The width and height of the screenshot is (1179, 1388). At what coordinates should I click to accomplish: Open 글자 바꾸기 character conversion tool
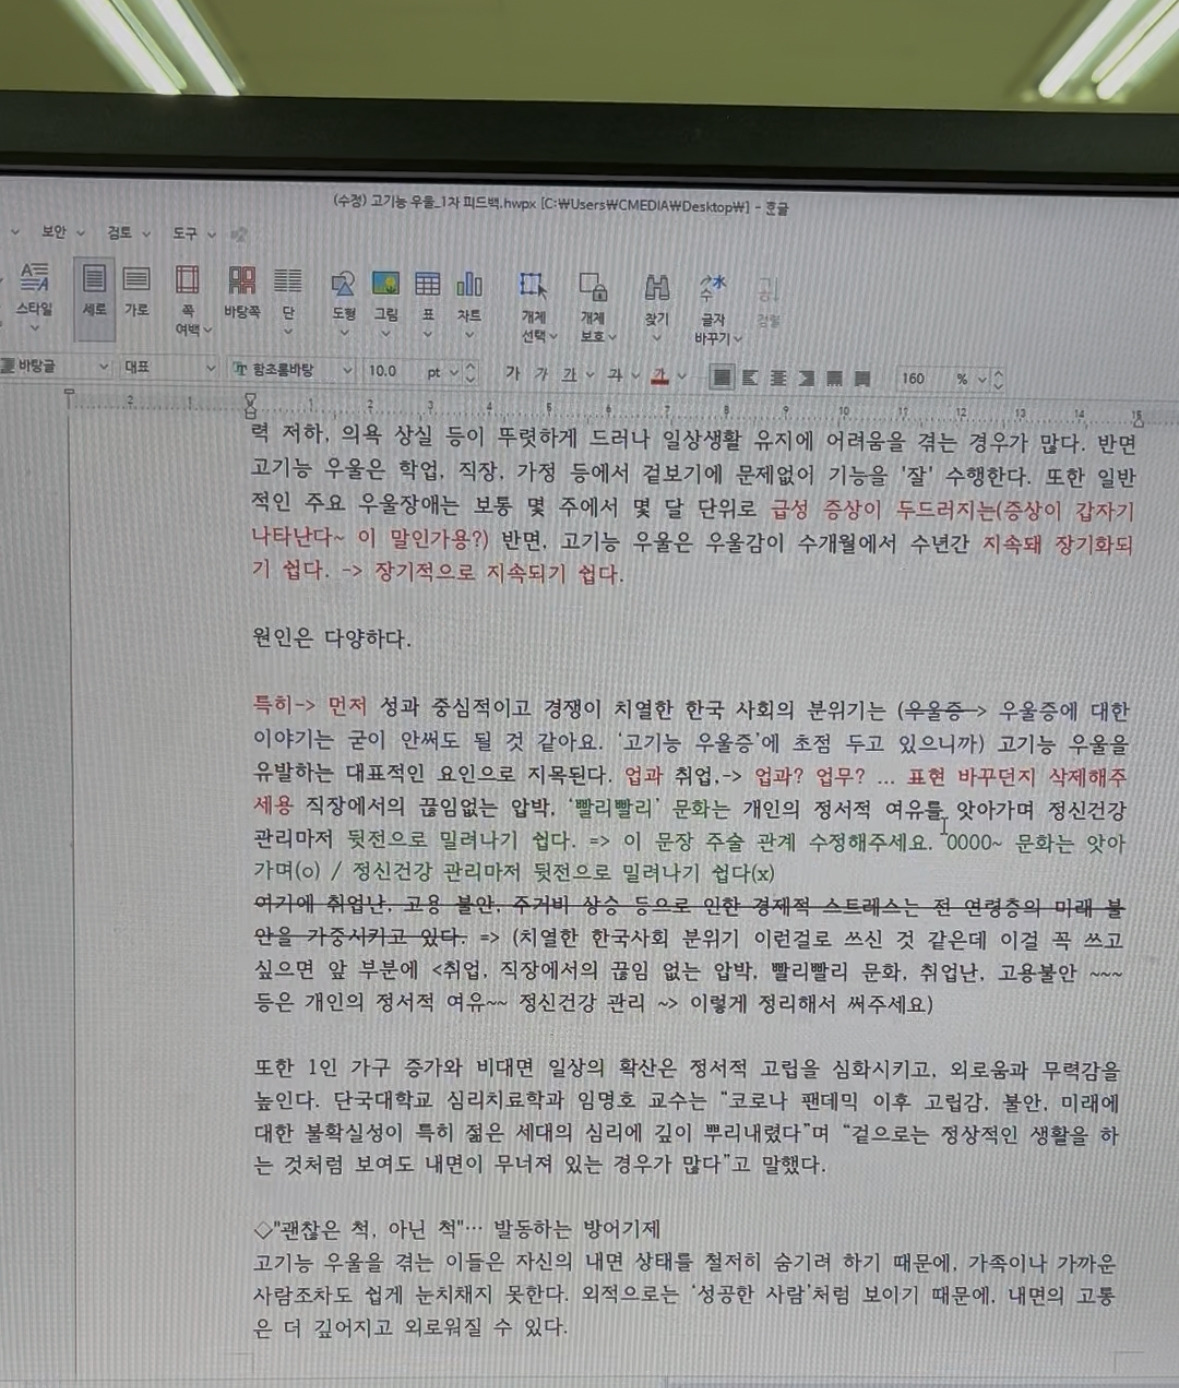712,285
